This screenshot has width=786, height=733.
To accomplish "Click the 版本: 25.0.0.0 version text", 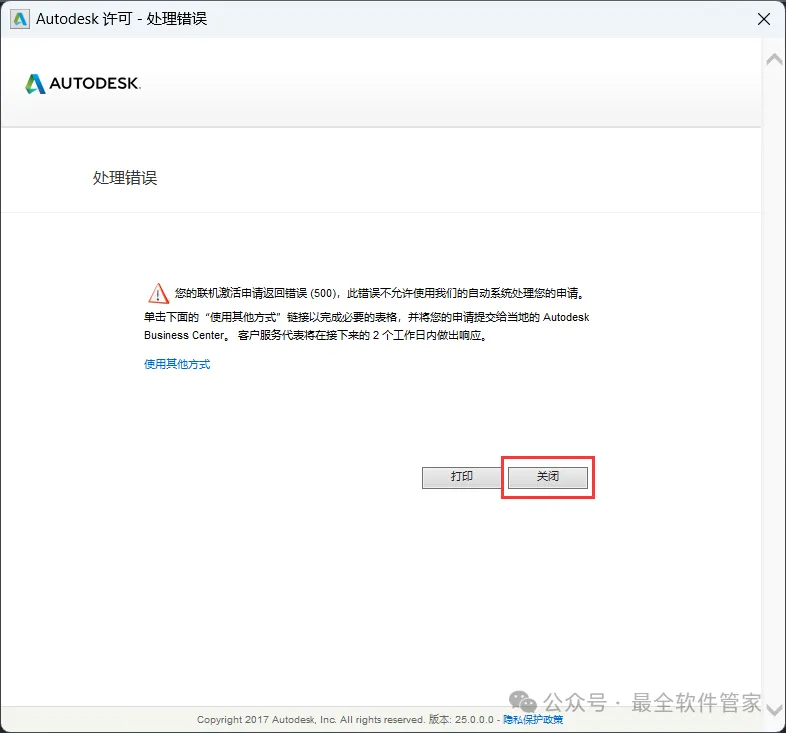I will [461, 719].
